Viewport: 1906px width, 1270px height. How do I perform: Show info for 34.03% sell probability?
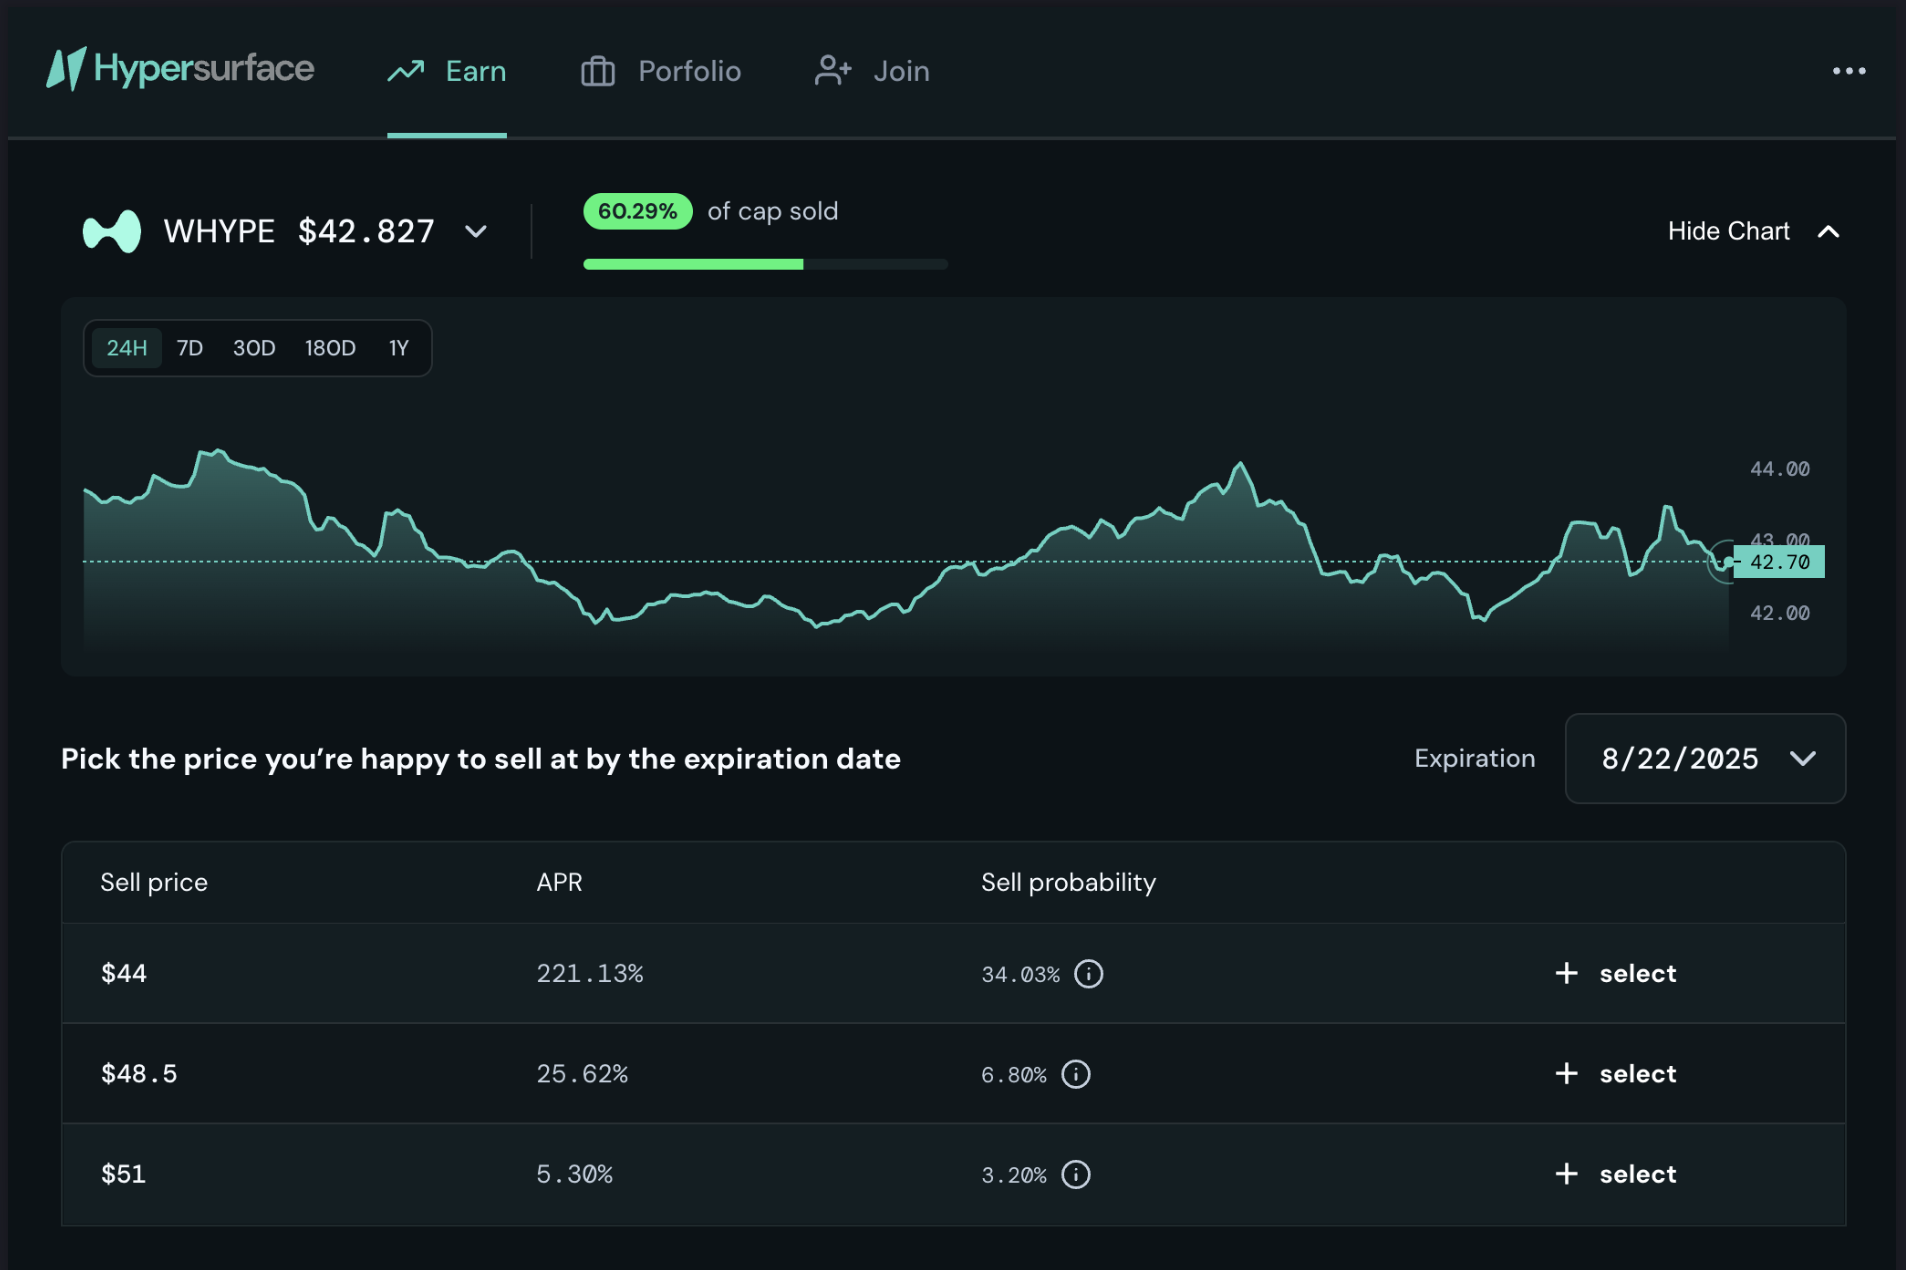[x=1088, y=973]
